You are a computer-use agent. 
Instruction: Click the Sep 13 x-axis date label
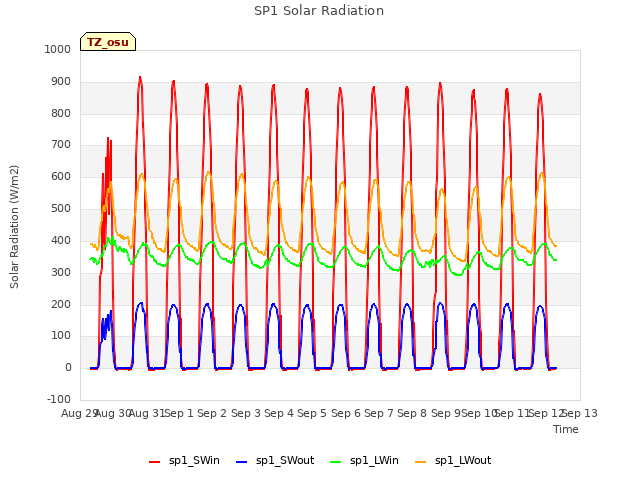coord(580,413)
